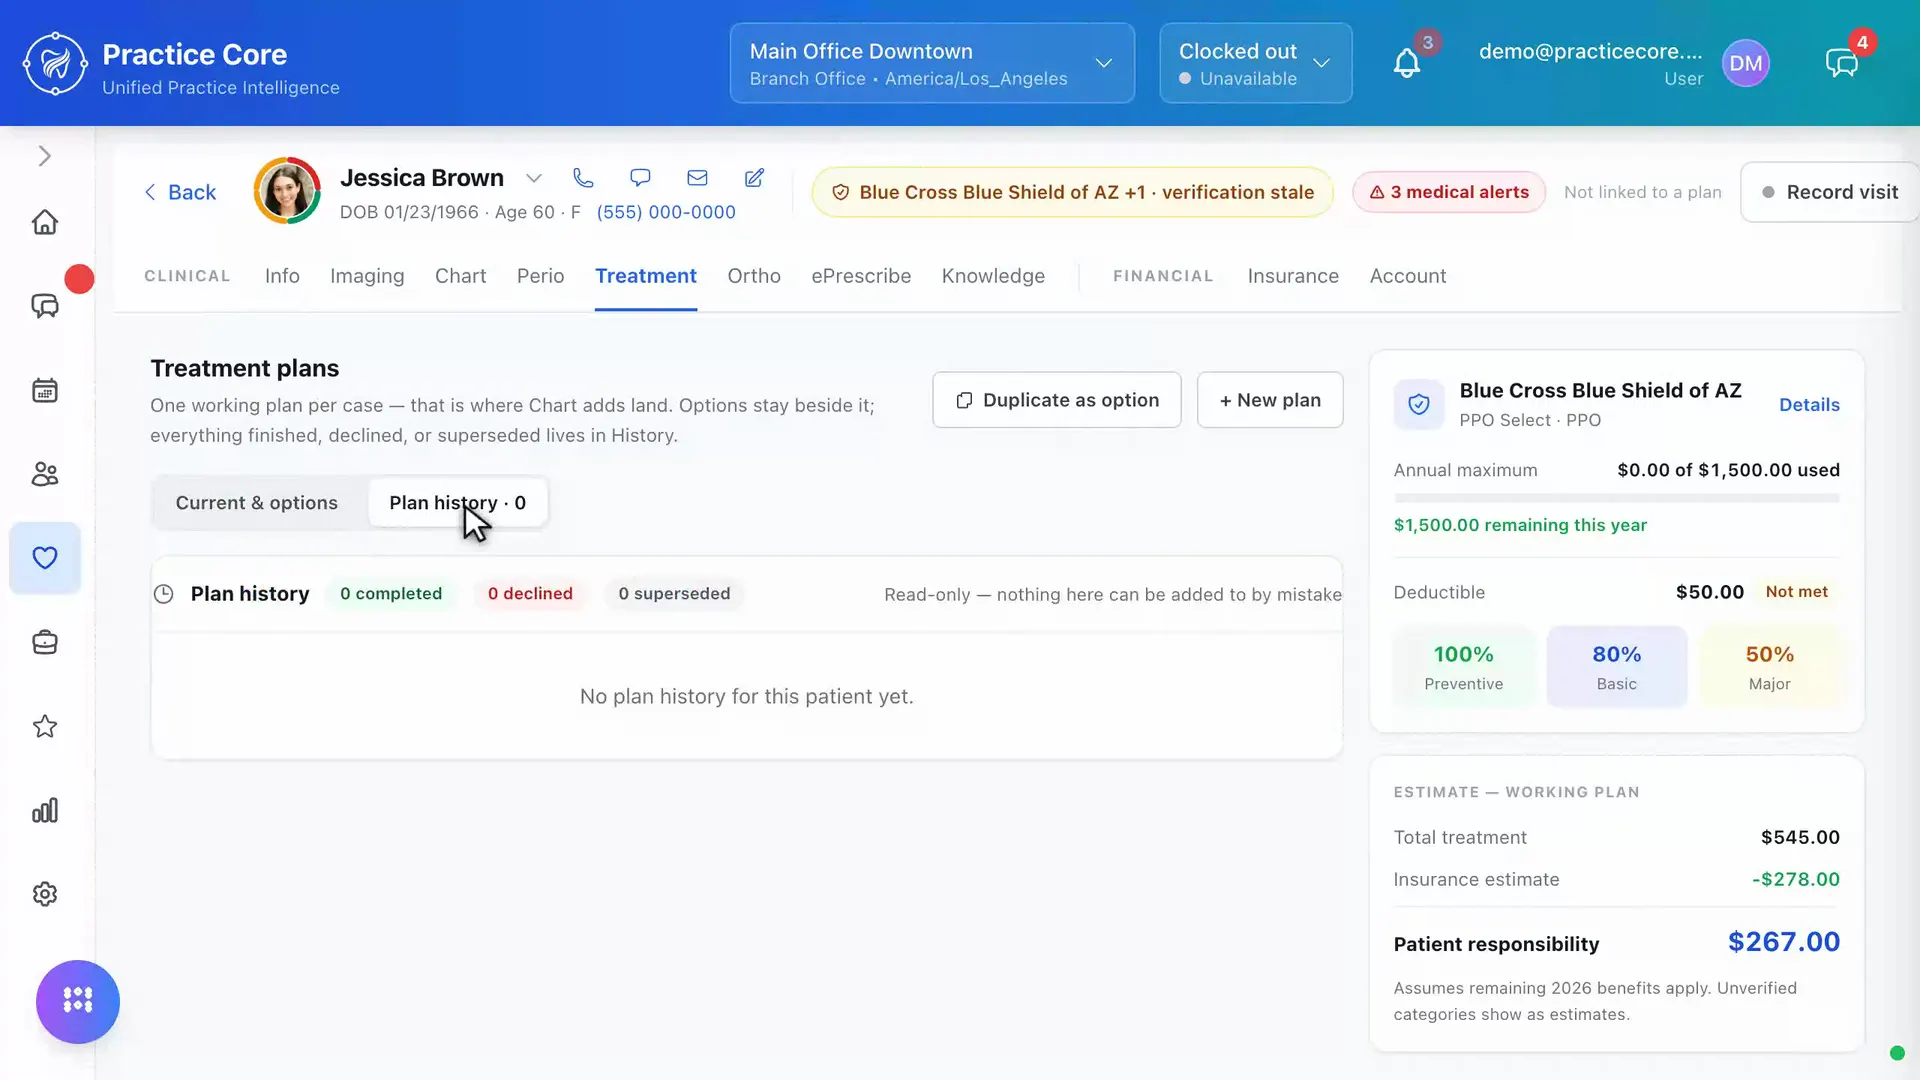This screenshot has height=1080, width=1920.
Task: Email patient via envelope icon
Action: [697, 178]
